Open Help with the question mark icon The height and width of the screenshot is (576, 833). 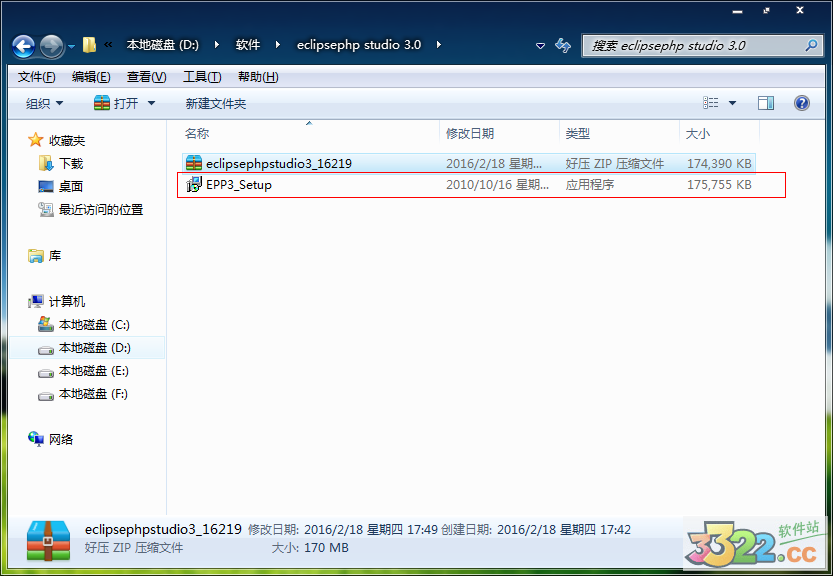[802, 103]
